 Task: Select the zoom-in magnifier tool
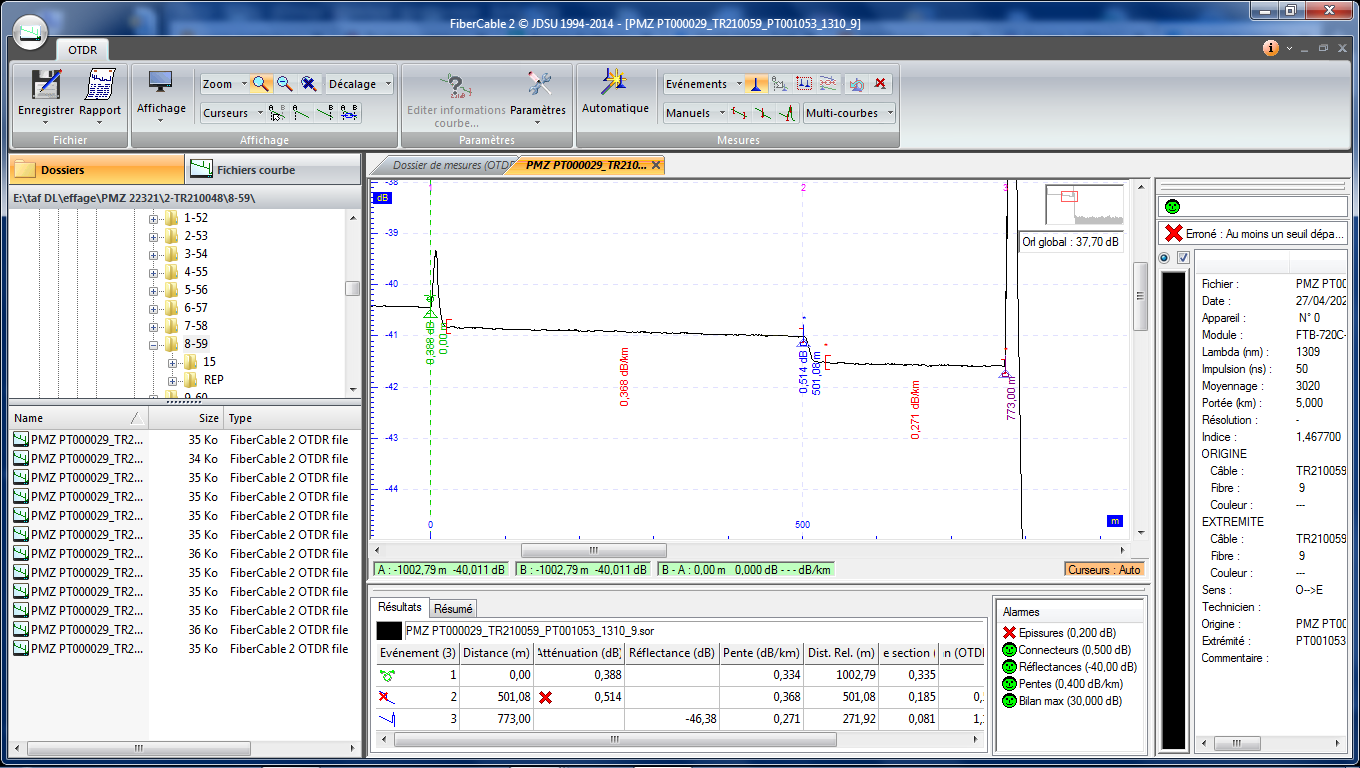click(x=261, y=84)
